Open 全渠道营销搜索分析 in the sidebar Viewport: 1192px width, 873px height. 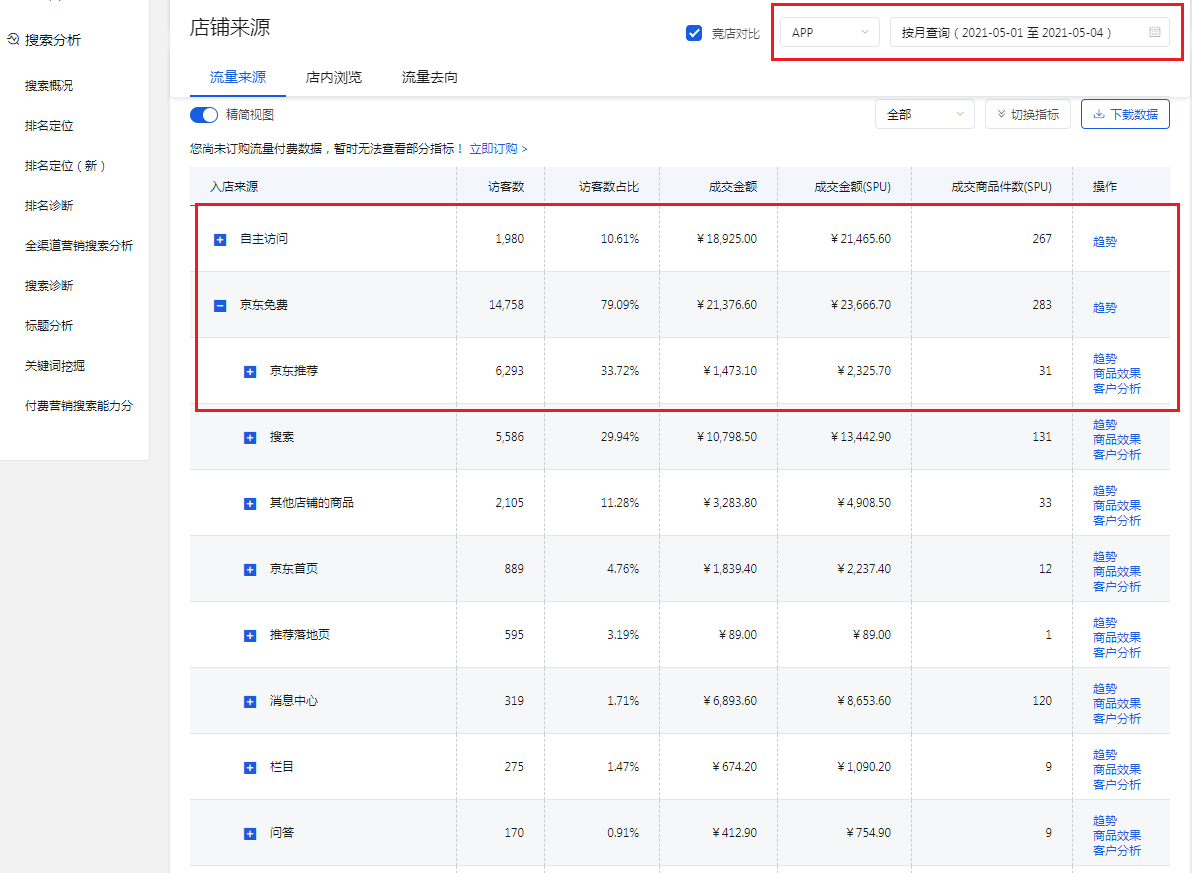click(78, 246)
